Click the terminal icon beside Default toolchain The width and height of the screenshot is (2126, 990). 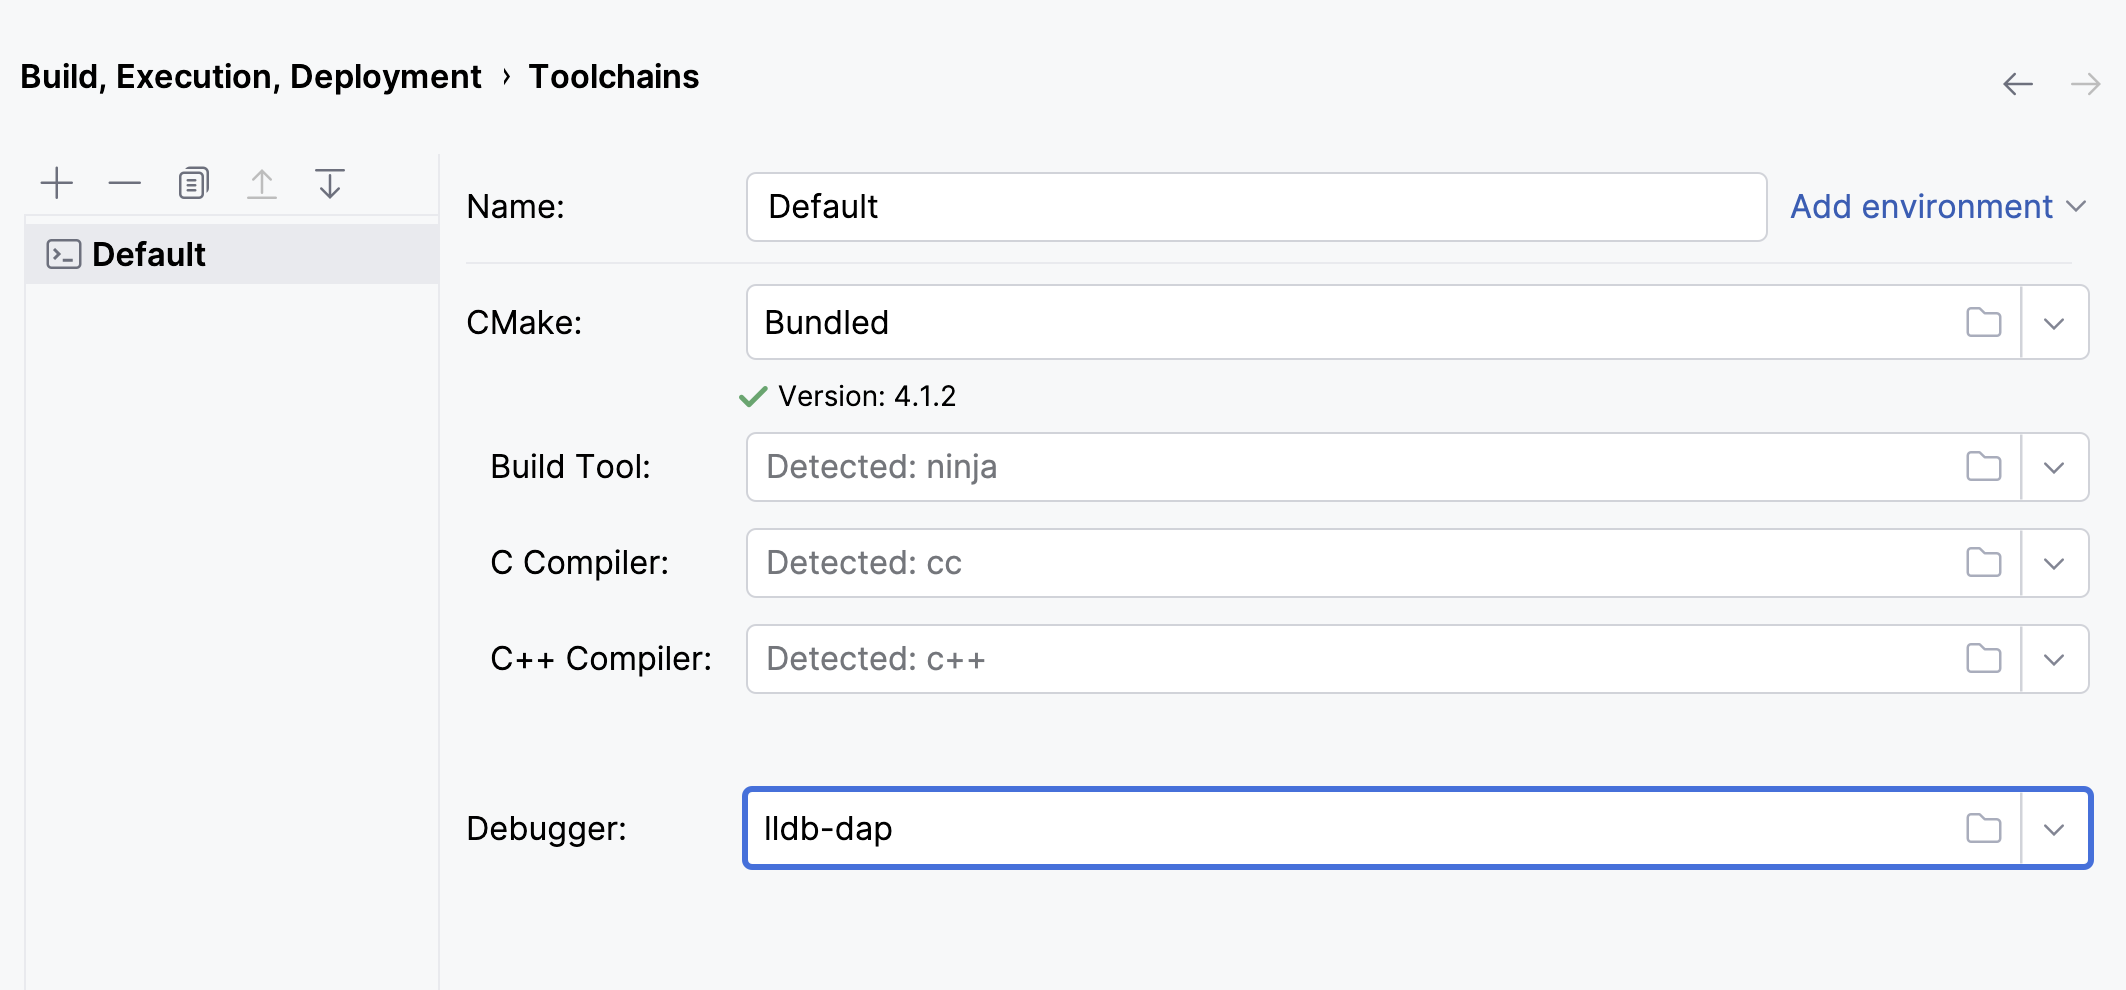(62, 254)
